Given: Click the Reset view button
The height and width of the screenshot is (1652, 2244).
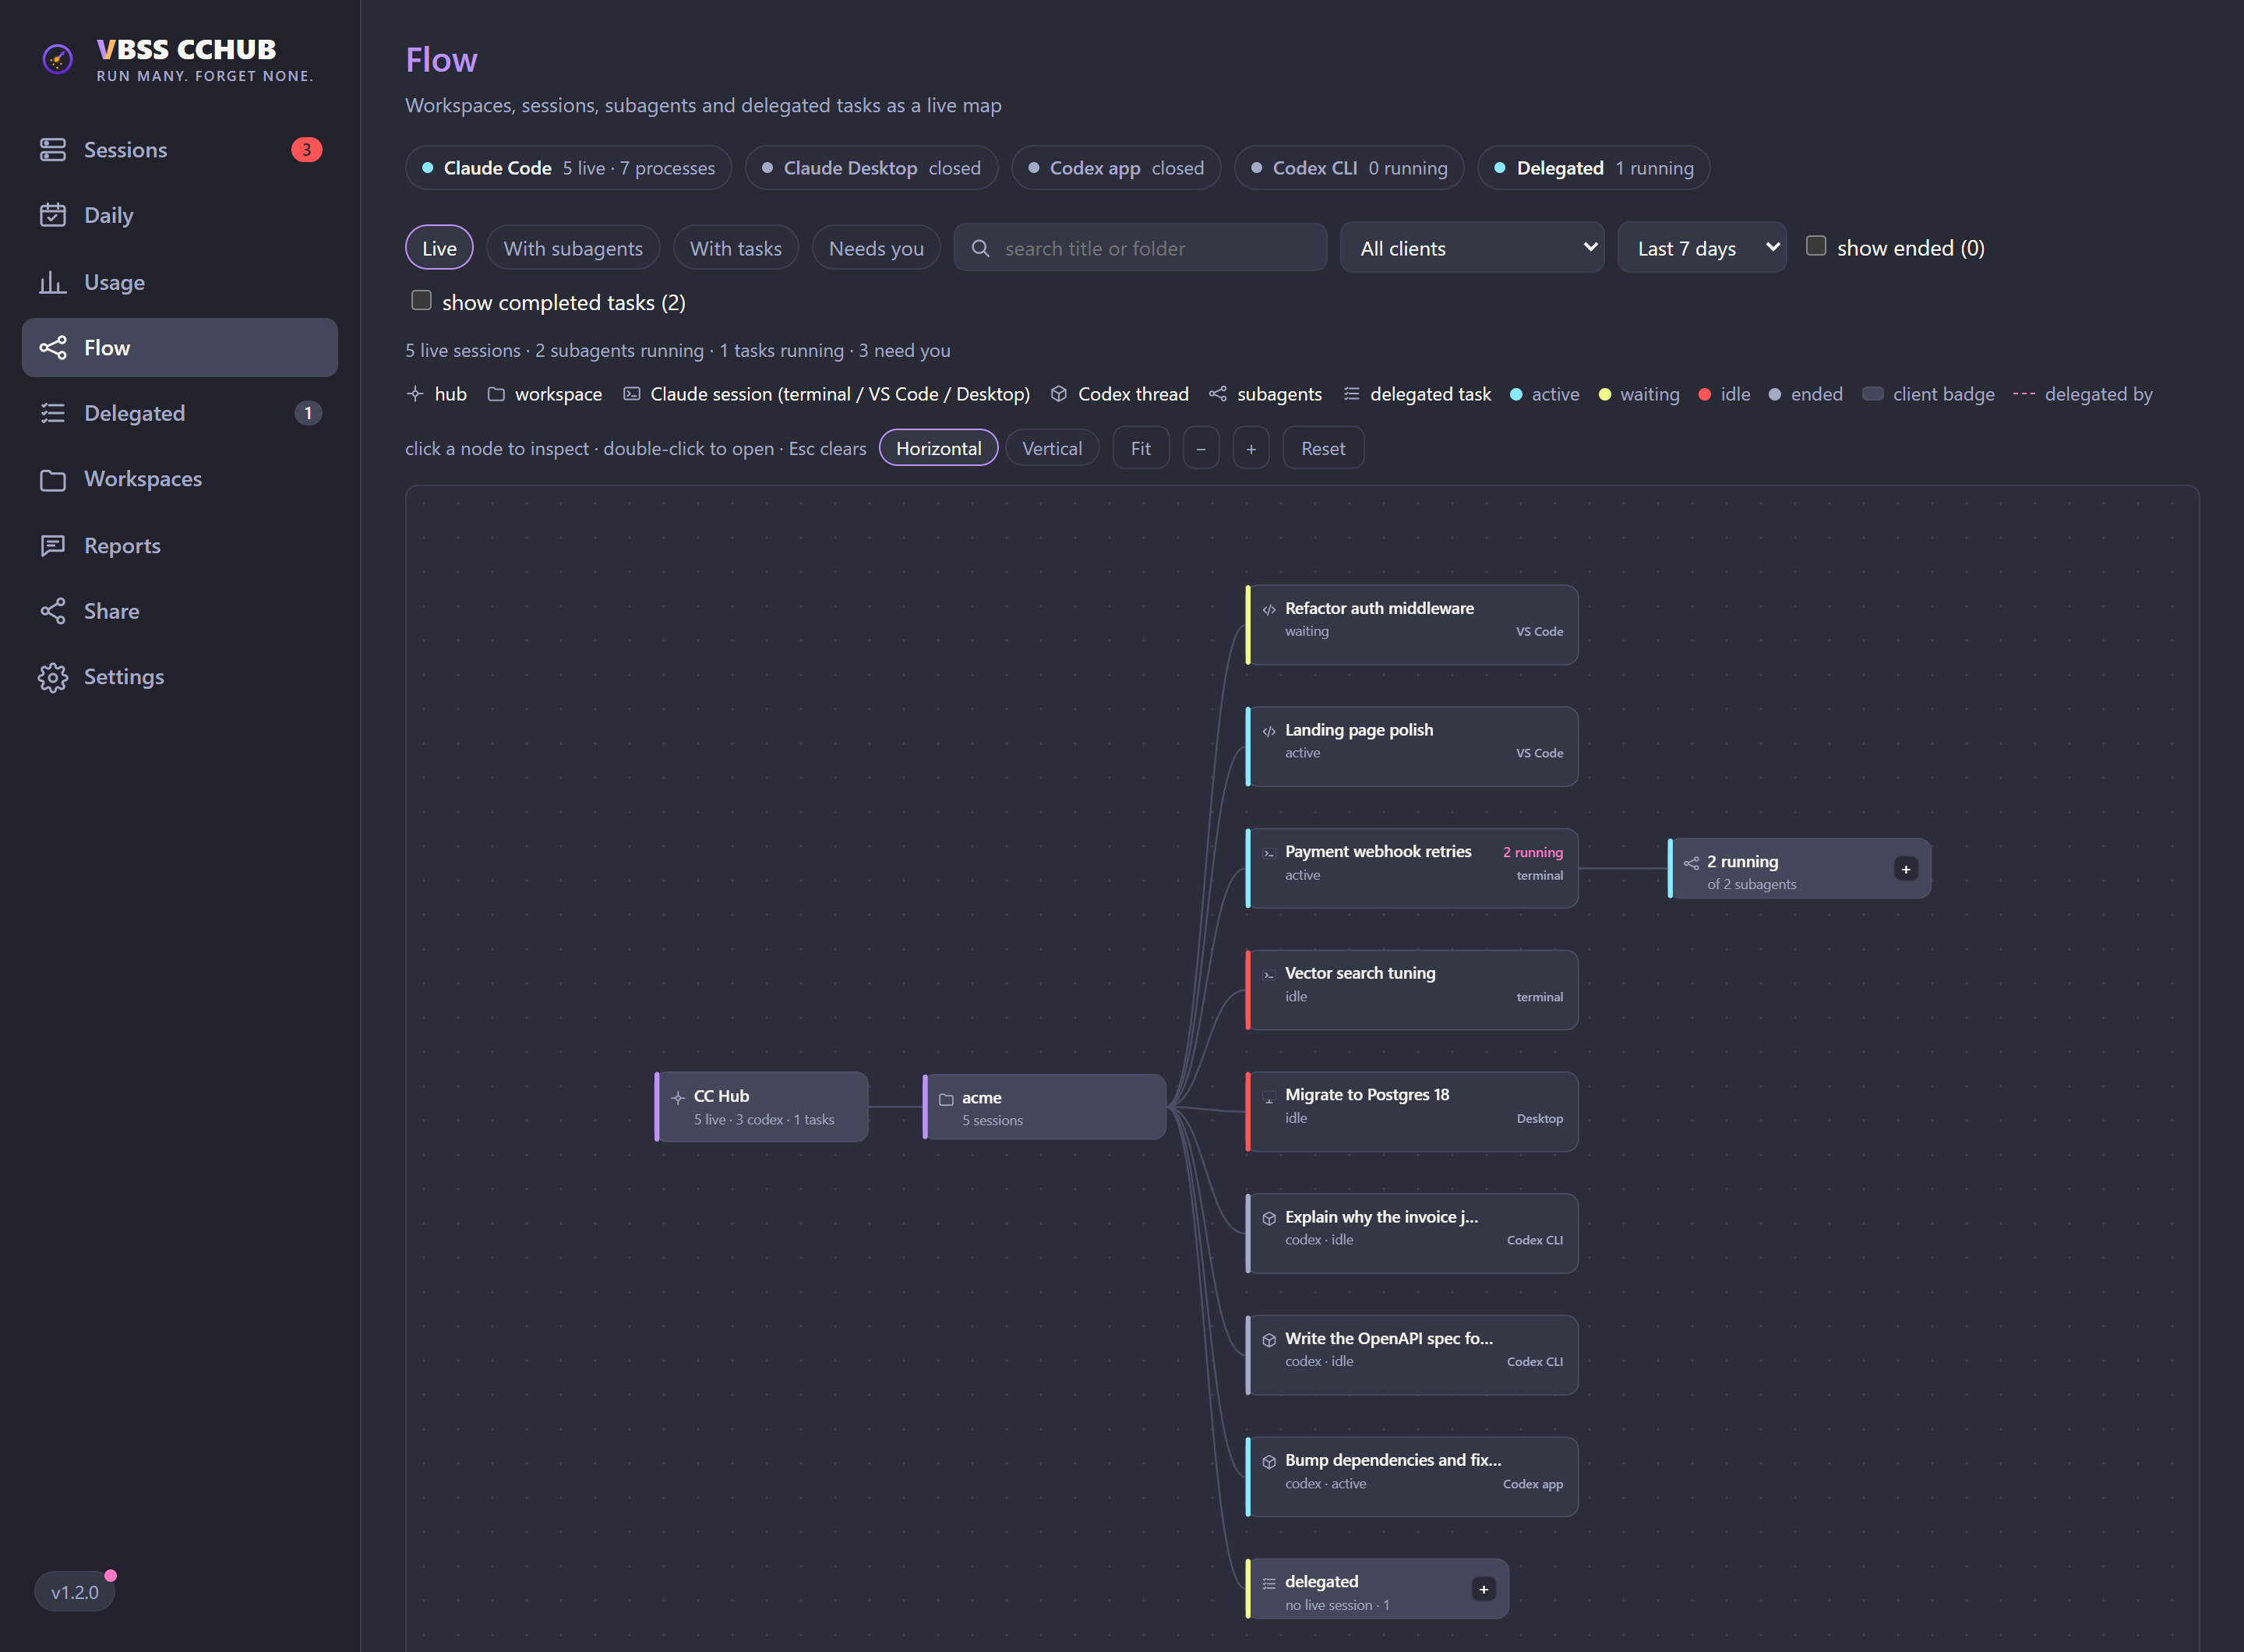Looking at the screenshot, I should point(1323,448).
